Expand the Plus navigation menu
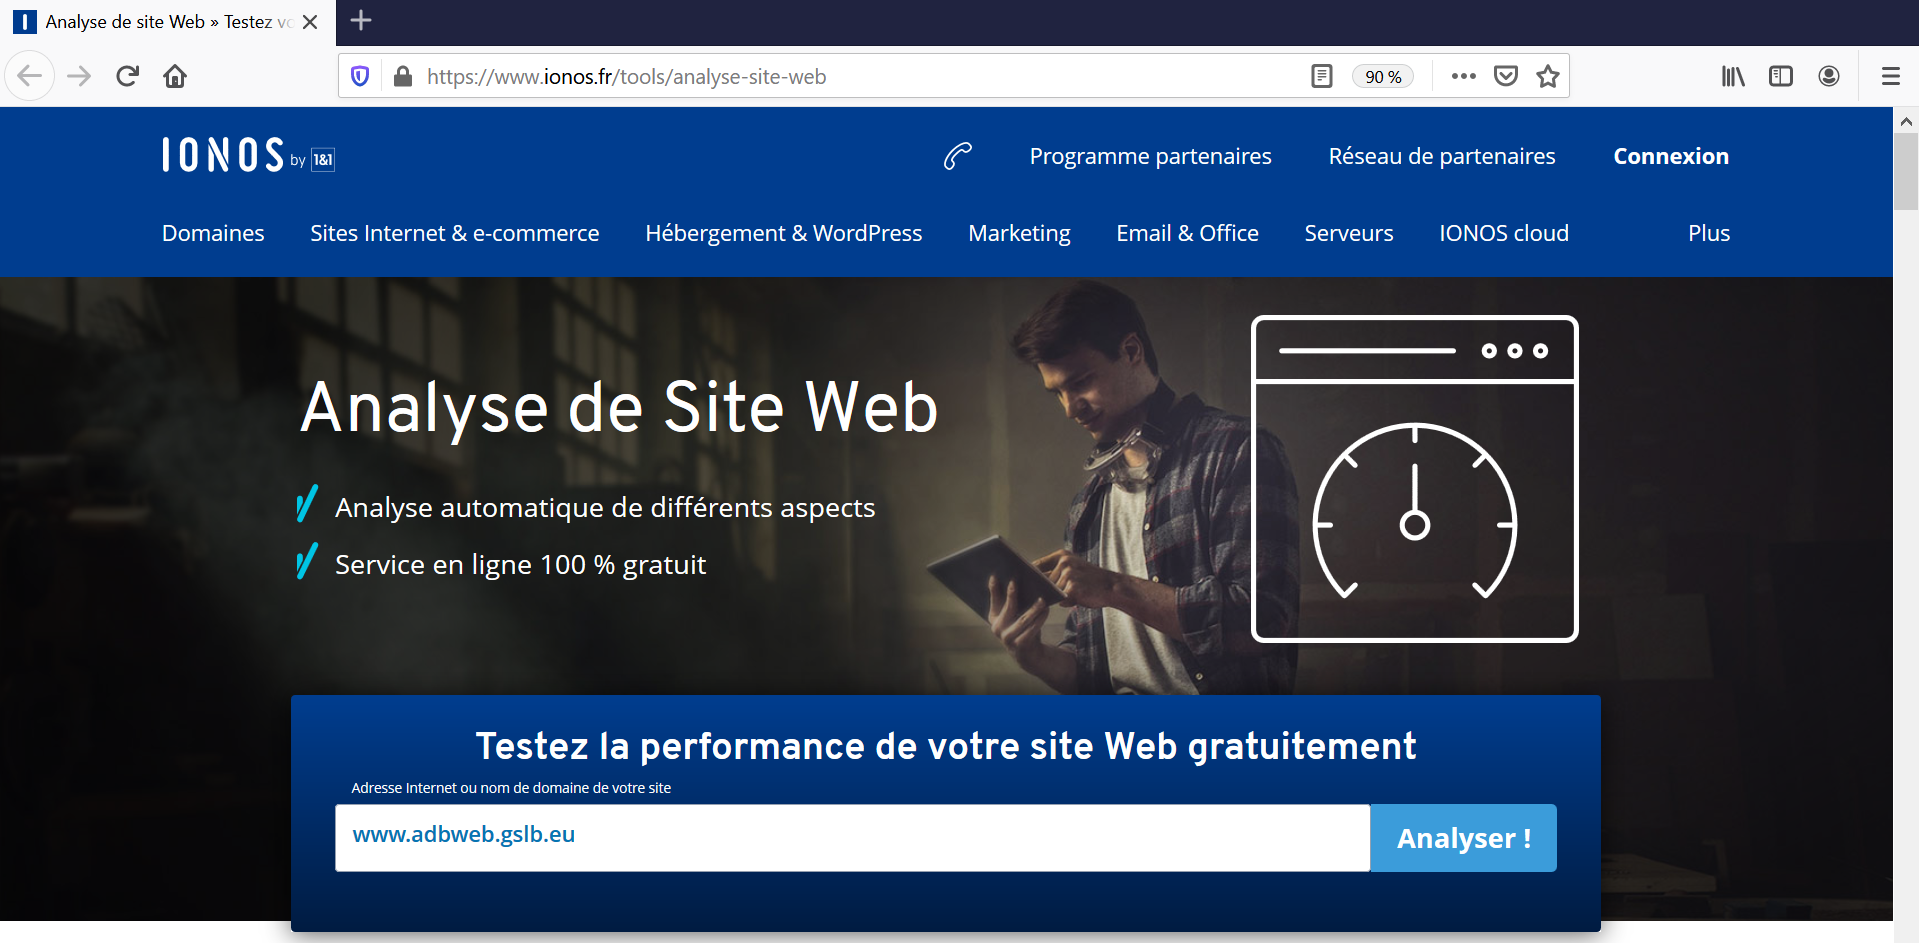 tap(1708, 233)
